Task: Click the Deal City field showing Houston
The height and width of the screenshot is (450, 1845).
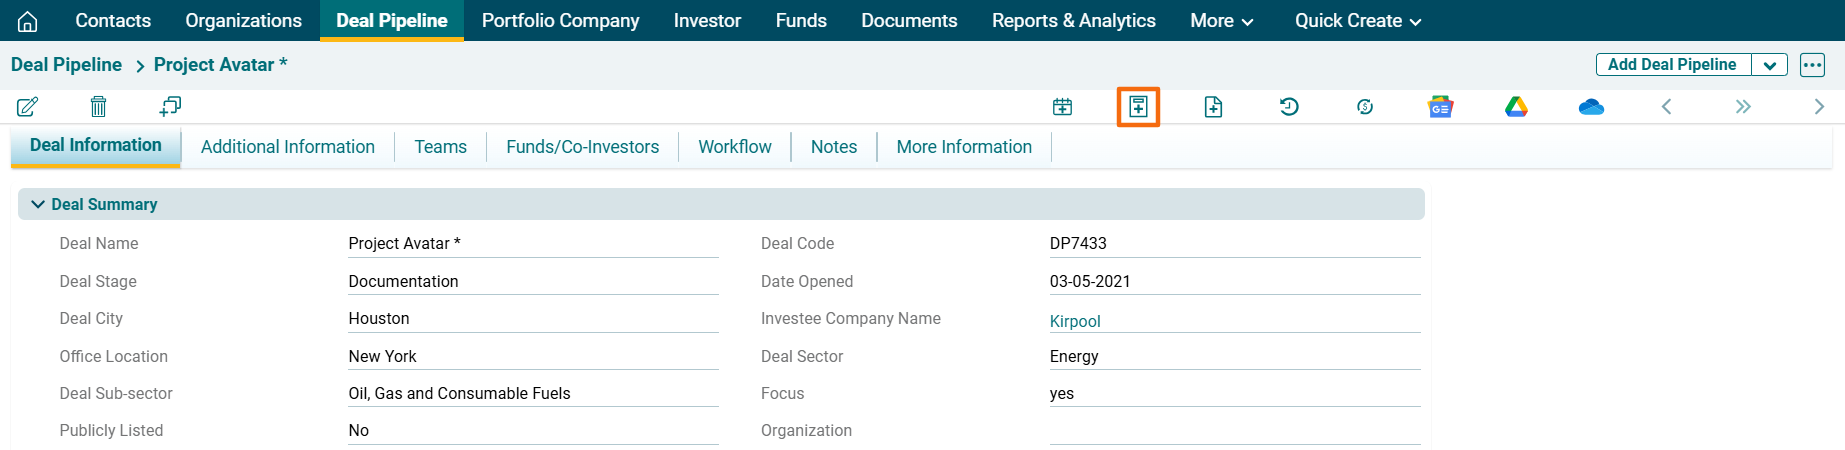Action: point(532,319)
